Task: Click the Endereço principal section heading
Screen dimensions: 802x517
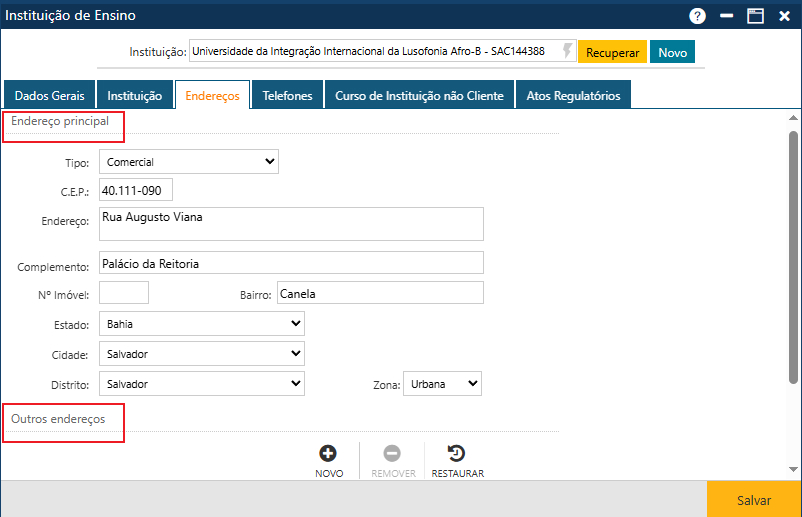Action: point(60,121)
